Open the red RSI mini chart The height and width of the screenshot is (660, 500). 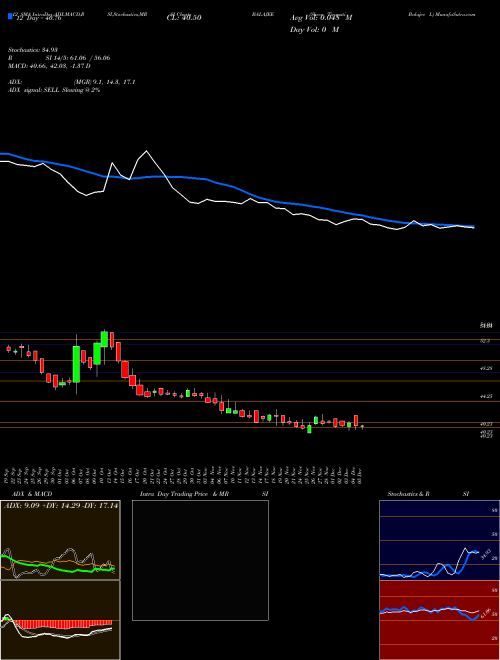[x=439, y=620]
